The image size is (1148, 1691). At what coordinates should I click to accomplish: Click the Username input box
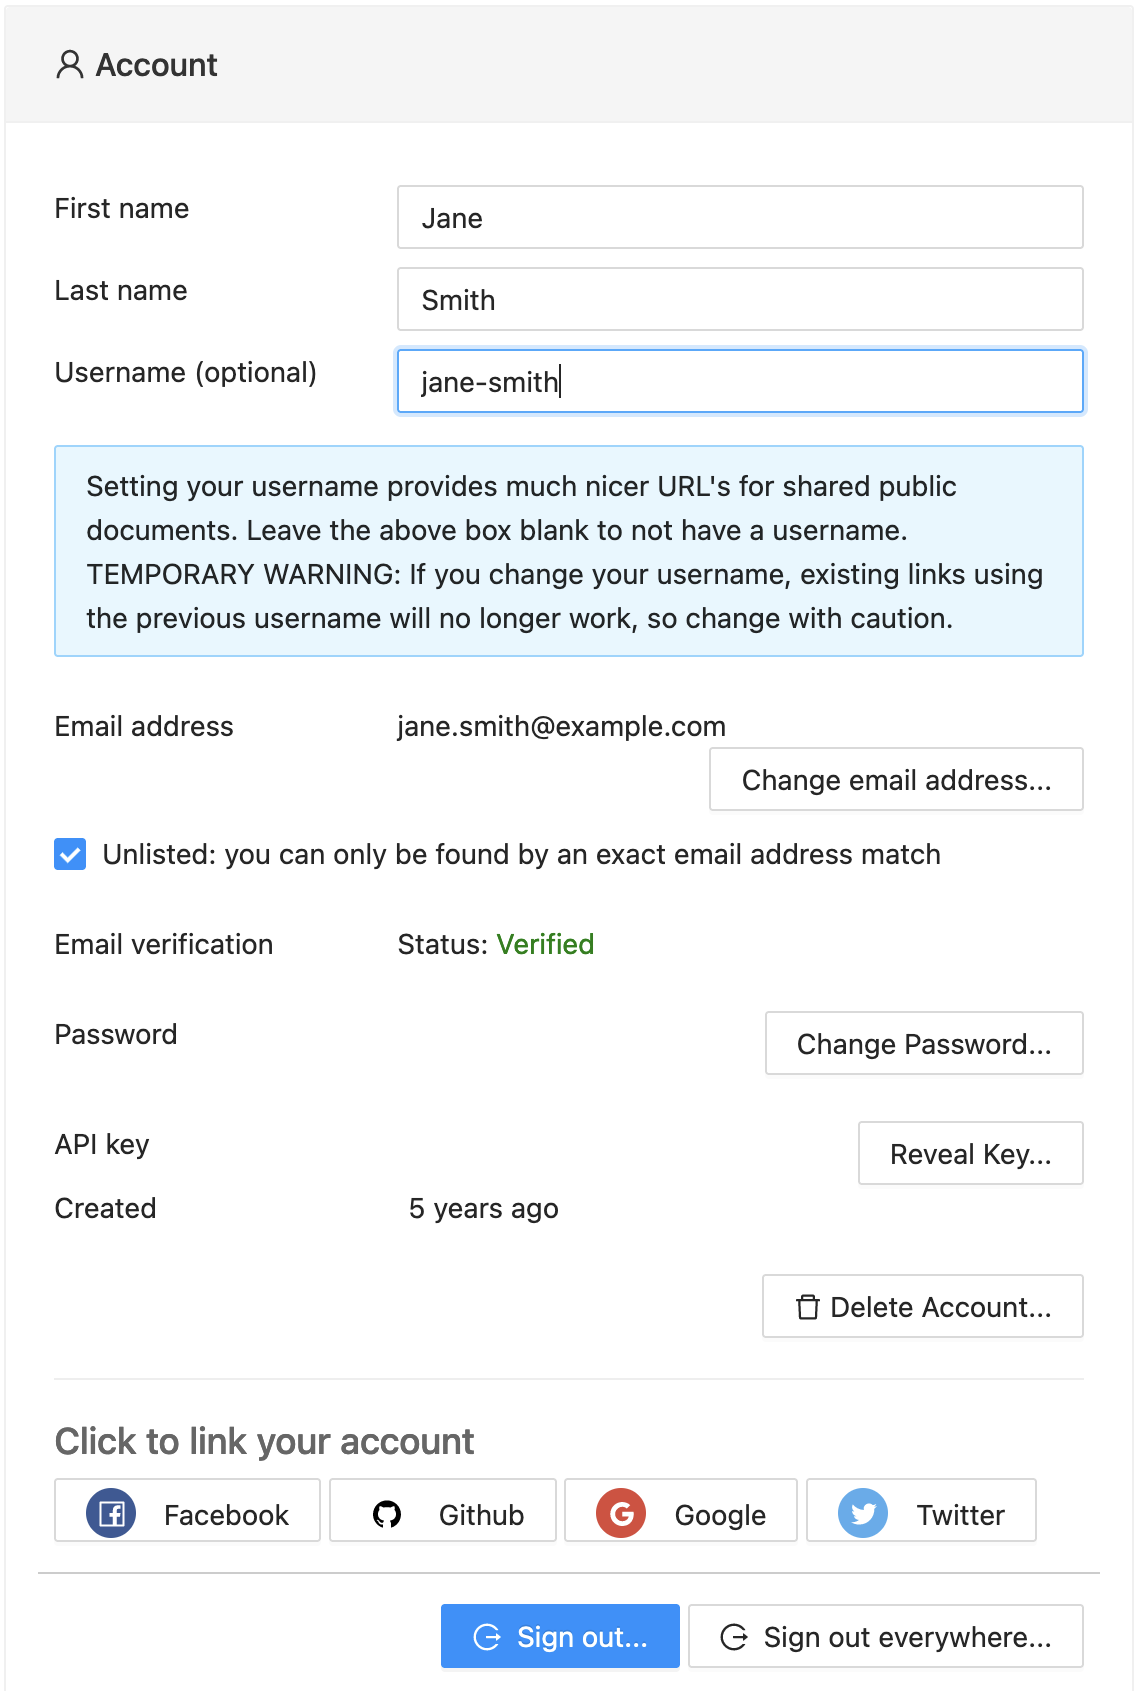click(740, 382)
